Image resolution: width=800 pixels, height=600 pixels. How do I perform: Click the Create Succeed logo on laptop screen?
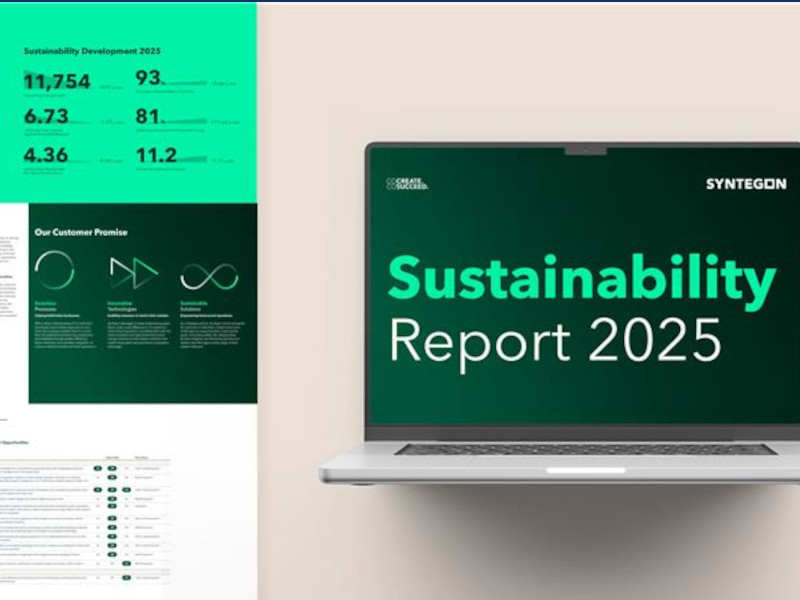point(407,184)
